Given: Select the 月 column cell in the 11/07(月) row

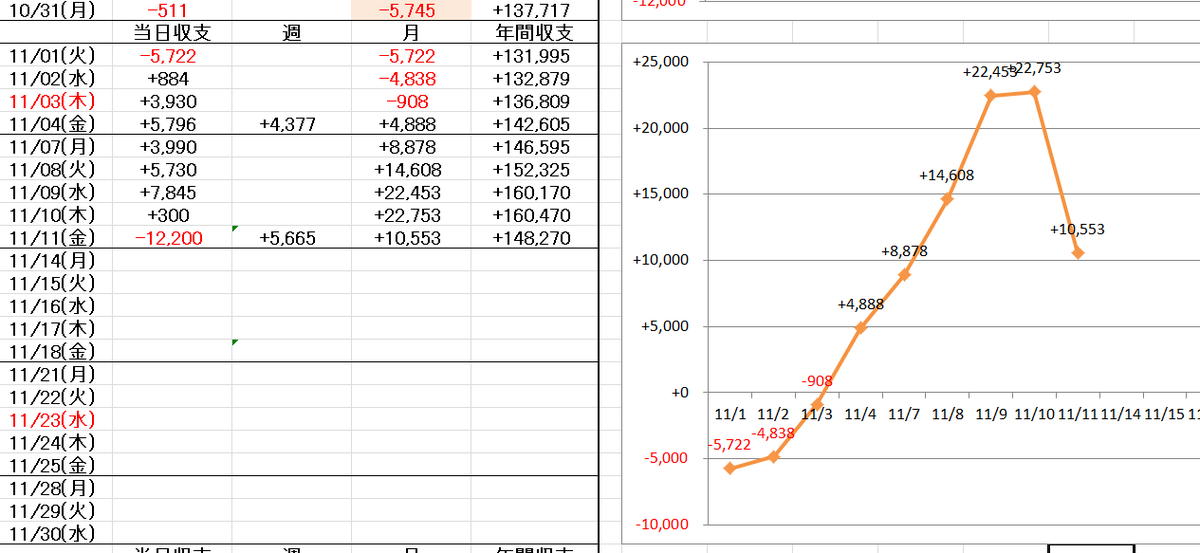Looking at the screenshot, I should [411, 147].
